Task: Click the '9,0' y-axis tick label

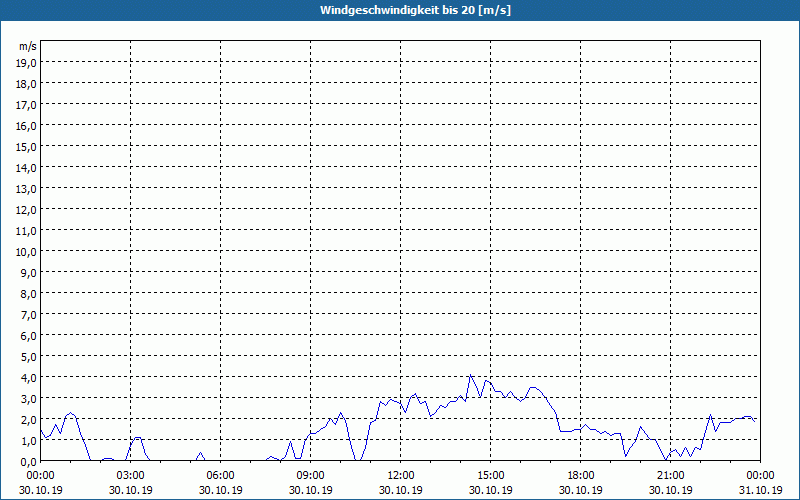Action: coord(29,272)
